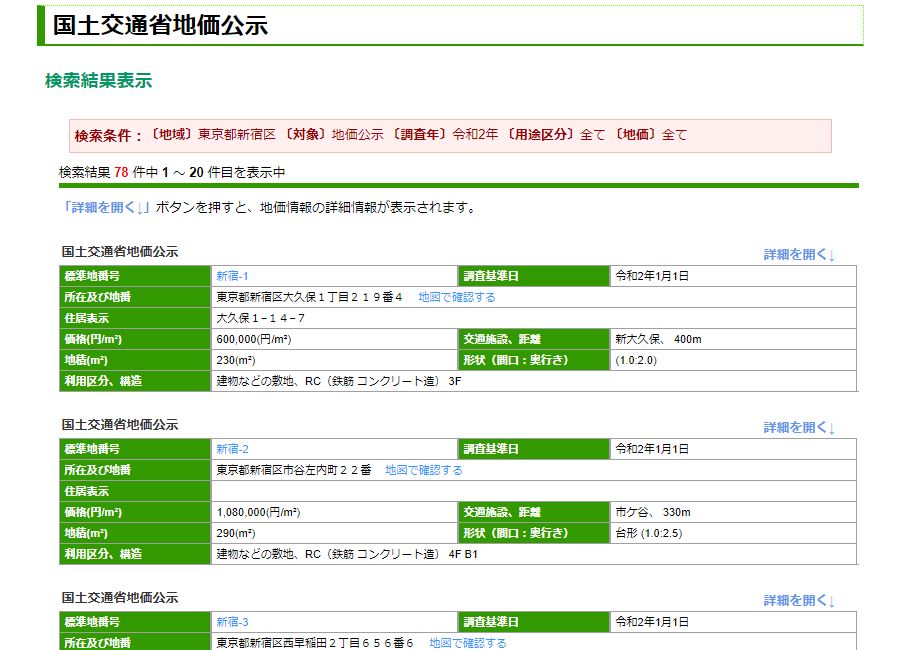Open the 新宿-1 standard land number link
Screen dimensions: 903x650
pyautogui.click(x=232, y=276)
